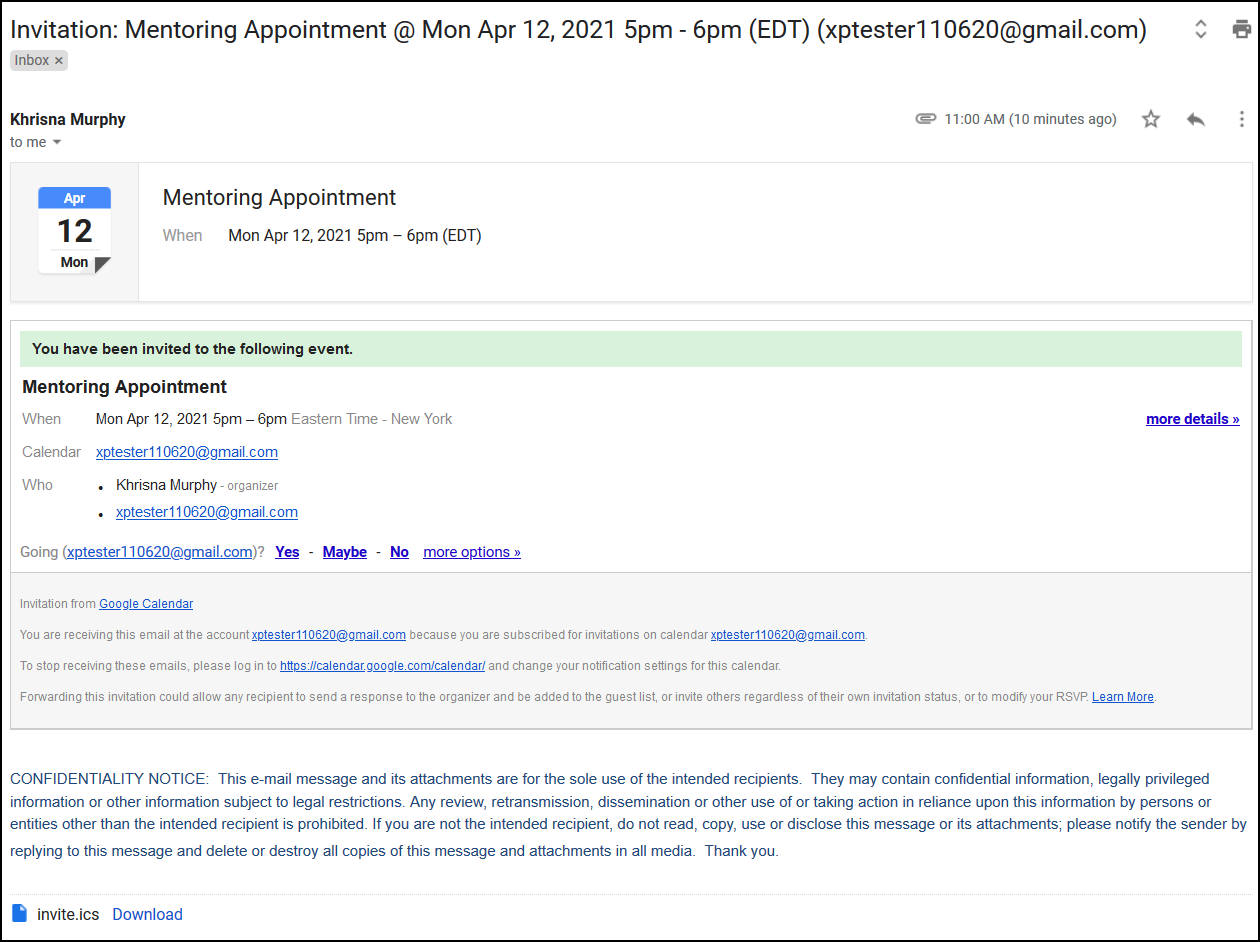This screenshot has width=1260, height=942.
Task: Click the Calendar row email address link
Action: (x=187, y=452)
